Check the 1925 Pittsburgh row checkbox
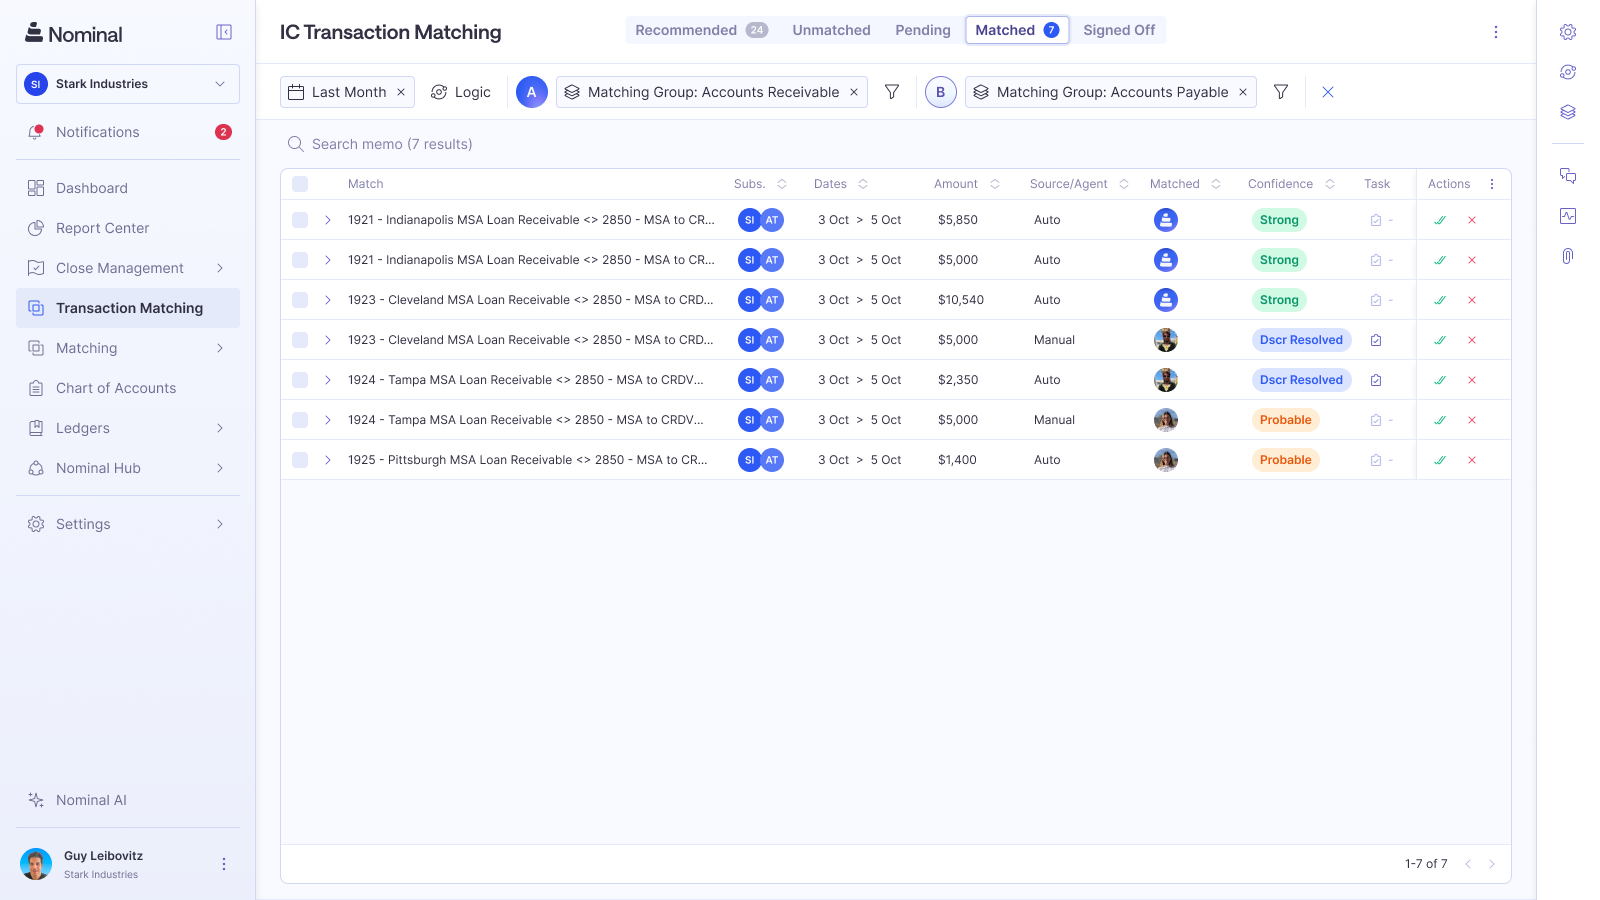The height and width of the screenshot is (900, 1600). tap(299, 460)
